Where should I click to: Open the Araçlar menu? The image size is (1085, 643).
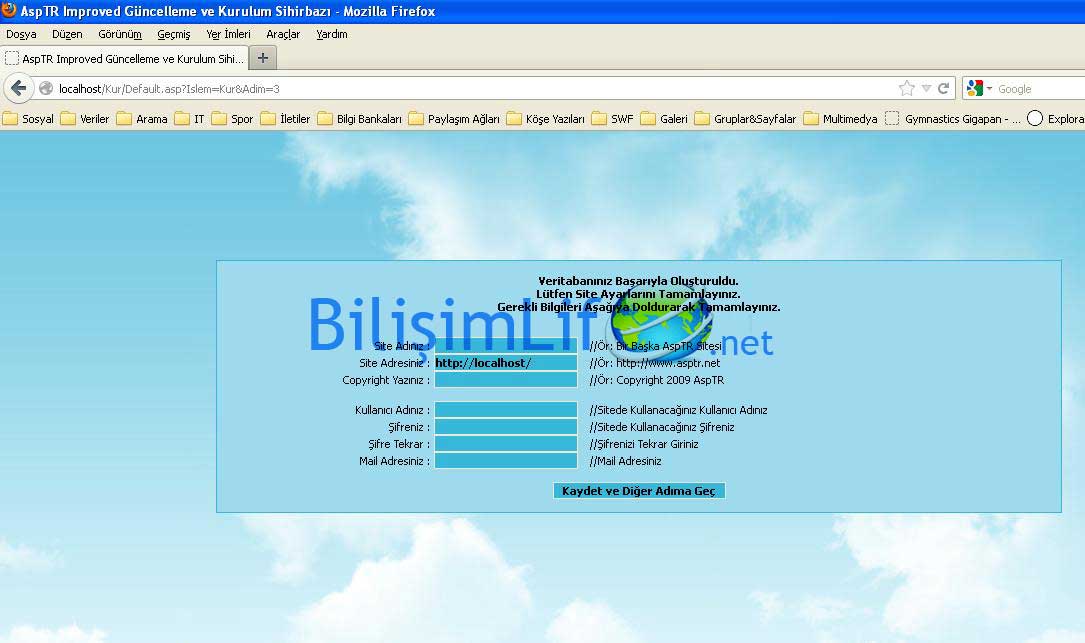(283, 34)
